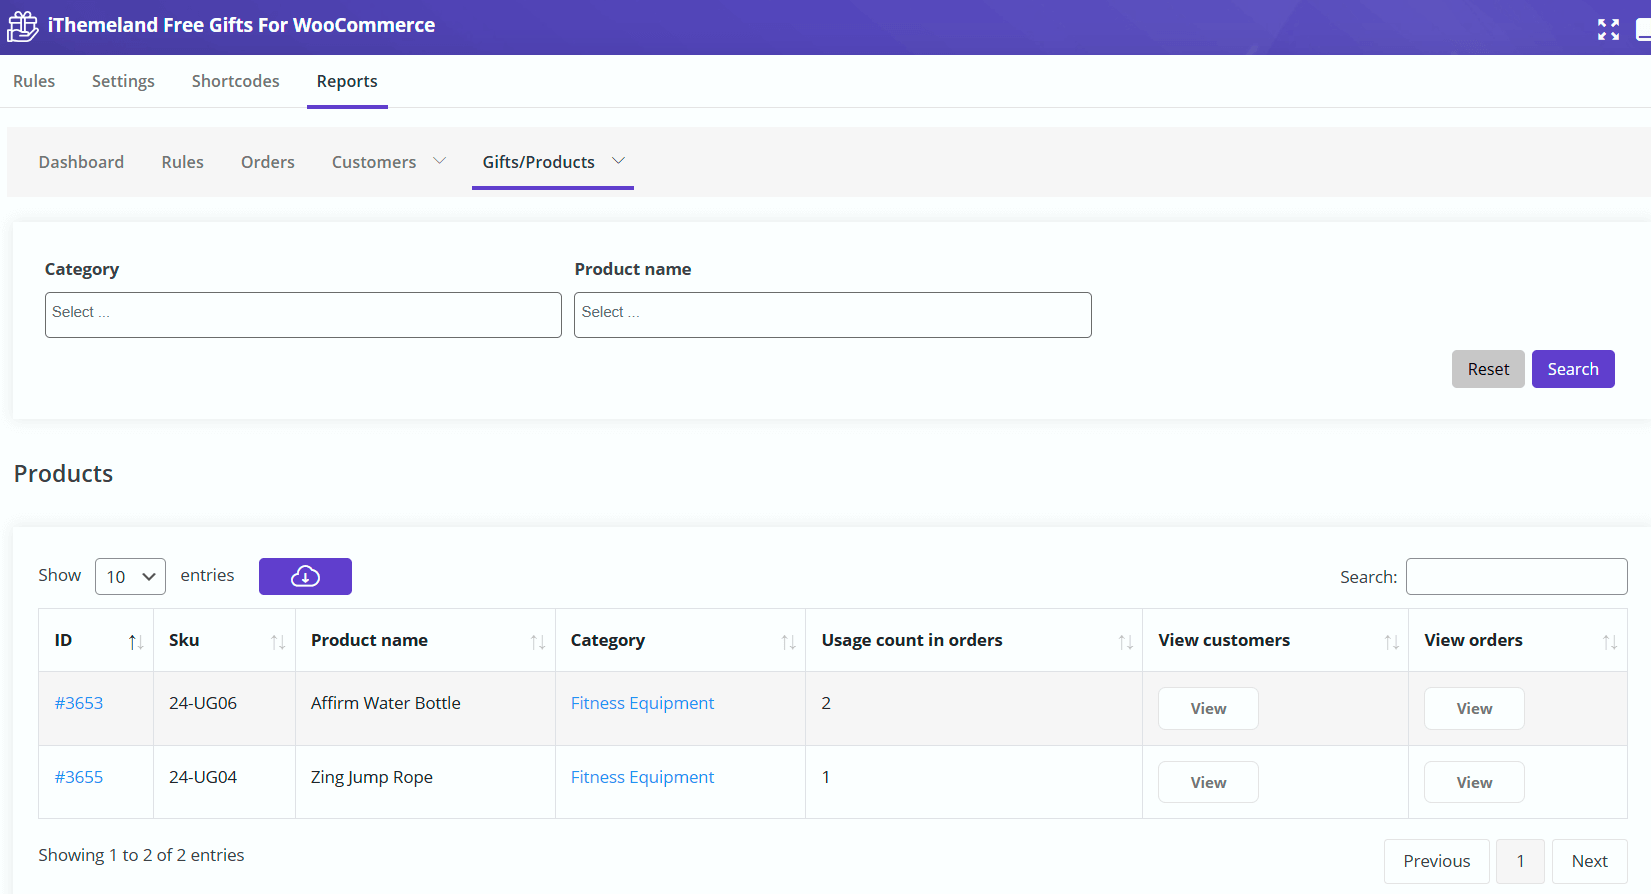Open product link #3653

[x=79, y=703]
